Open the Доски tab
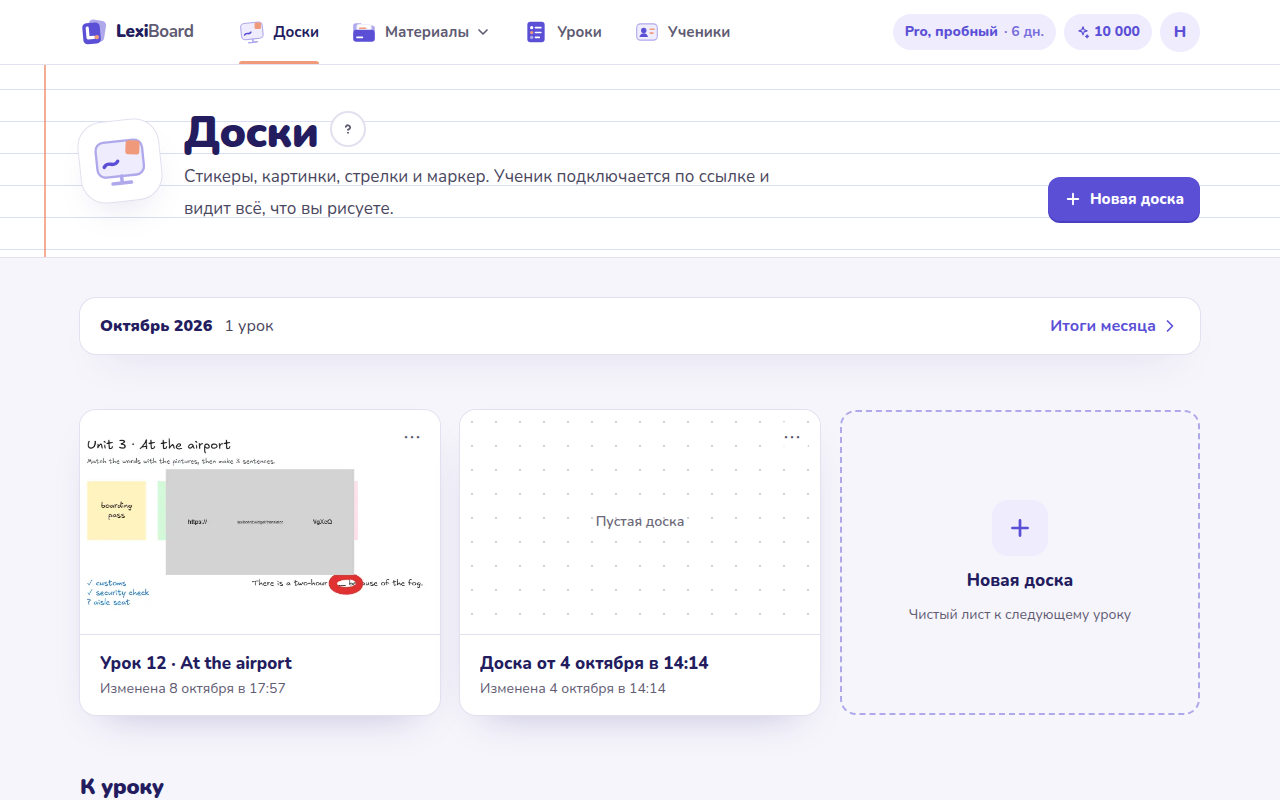The width and height of the screenshot is (1280, 800). 279,32
